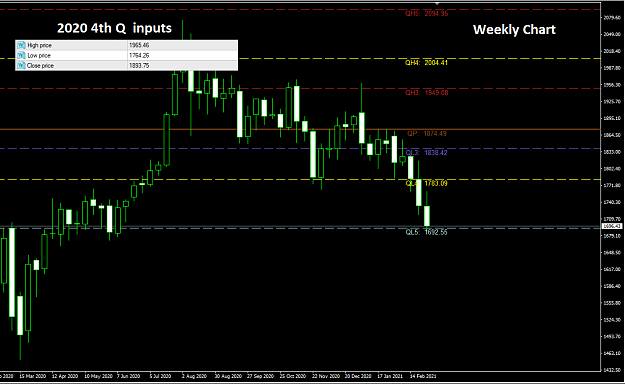Click the 1617.00 price scale label

click(x=612, y=269)
